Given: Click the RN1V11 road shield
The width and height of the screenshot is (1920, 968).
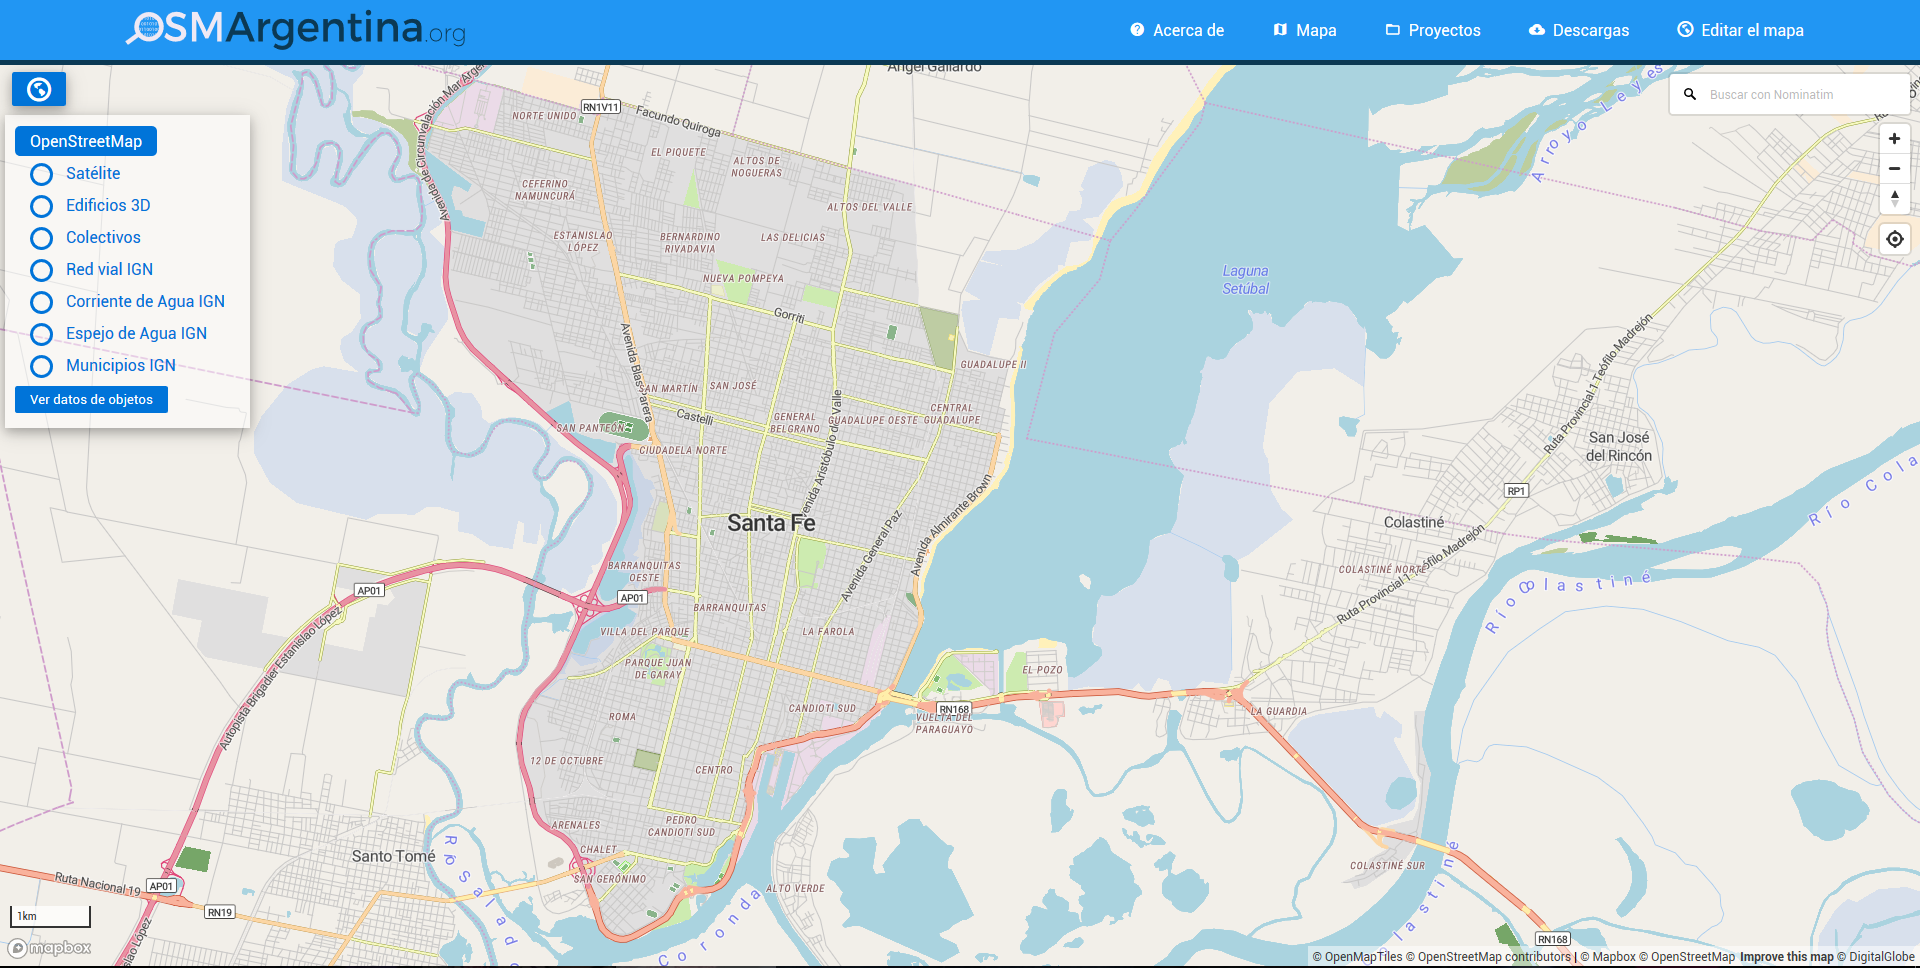Looking at the screenshot, I should pyautogui.click(x=601, y=107).
